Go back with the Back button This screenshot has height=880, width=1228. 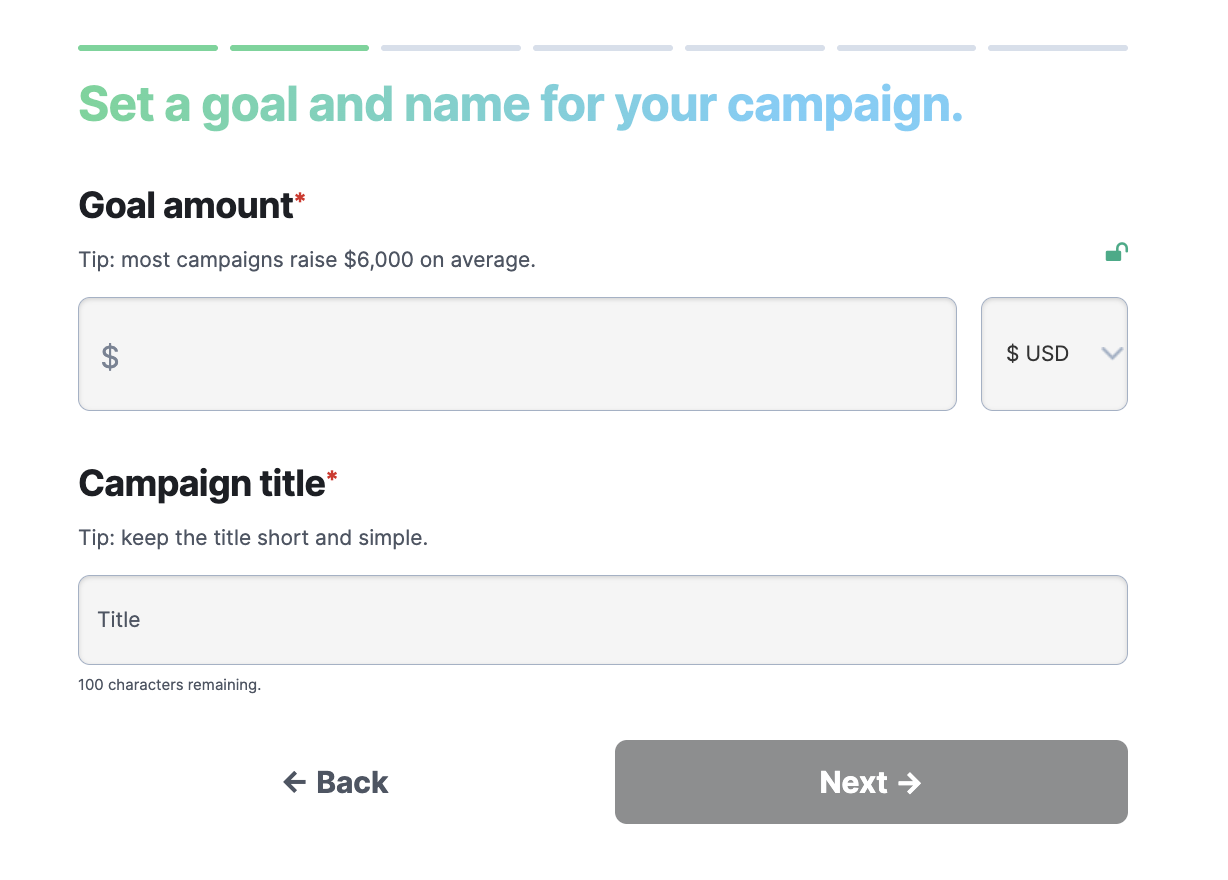pyautogui.click(x=336, y=782)
